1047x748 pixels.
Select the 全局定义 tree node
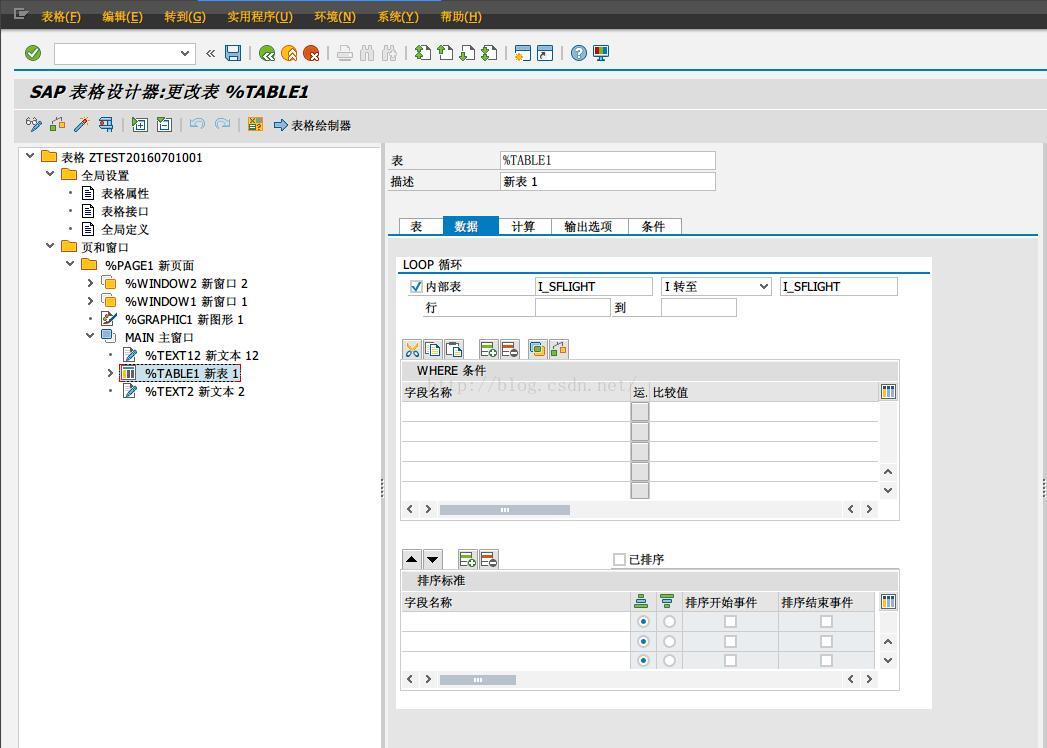click(x=125, y=230)
